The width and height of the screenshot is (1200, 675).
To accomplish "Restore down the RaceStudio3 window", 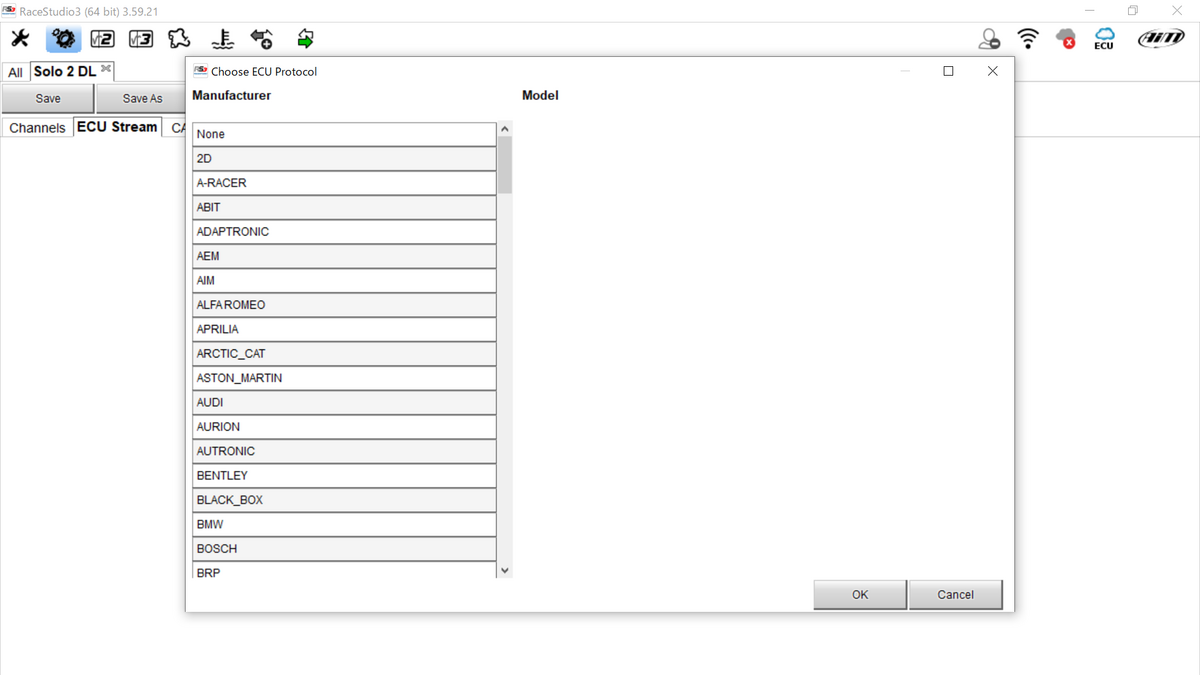I will click(1133, 11).
